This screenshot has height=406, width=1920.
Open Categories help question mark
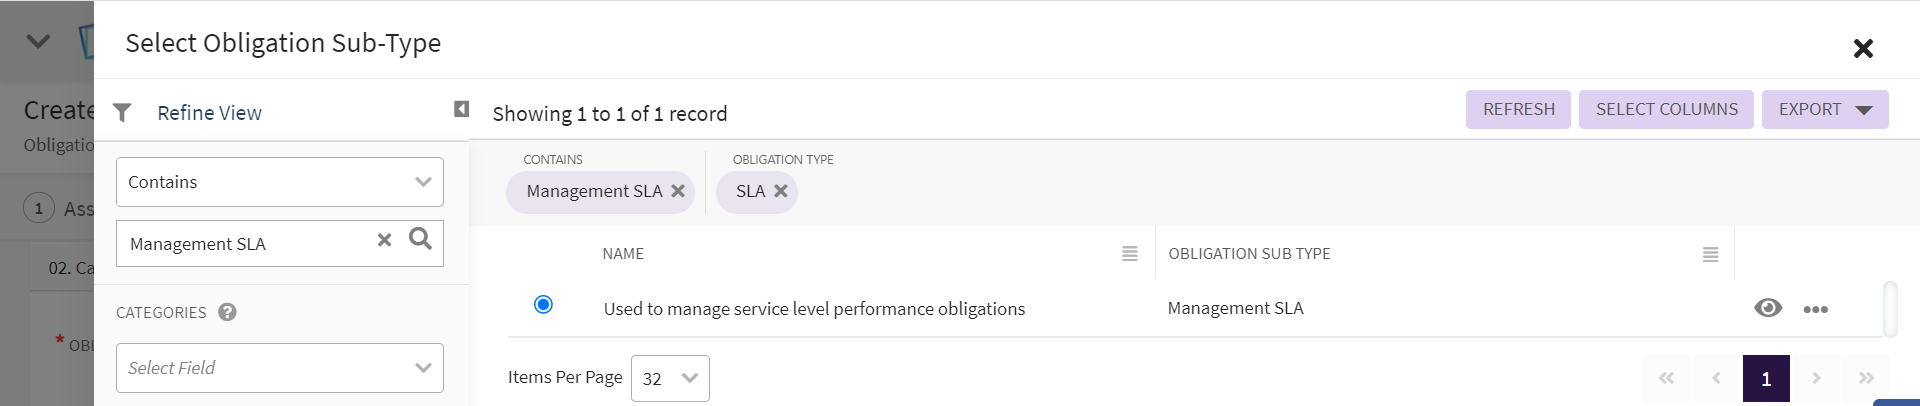tap(227, 312)
